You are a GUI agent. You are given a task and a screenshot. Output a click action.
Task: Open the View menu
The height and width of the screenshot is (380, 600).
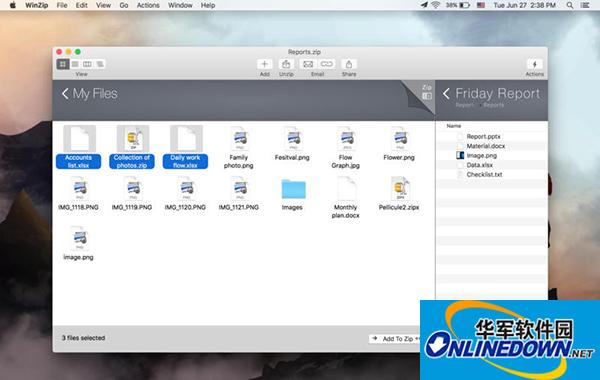[x=103, y=5]
